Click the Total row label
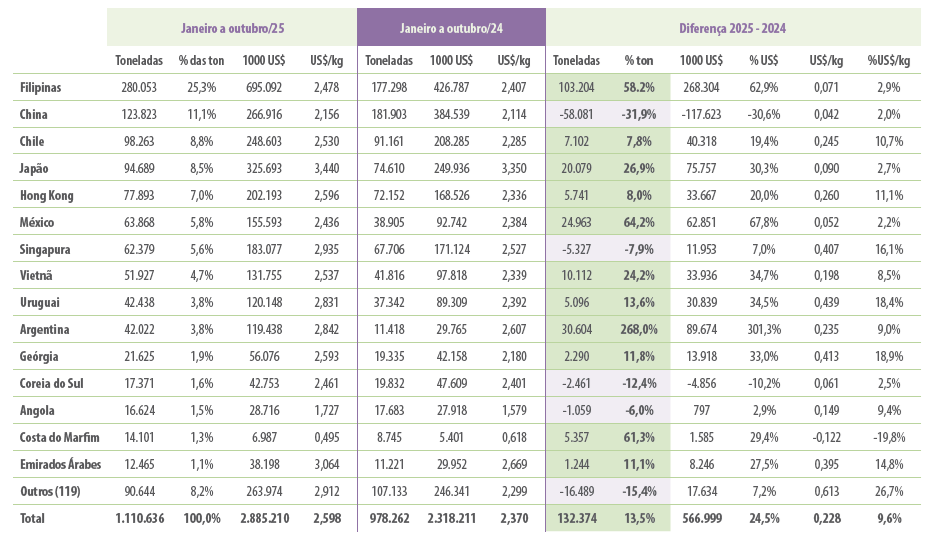Screen dimensions: 931x533 33,519
